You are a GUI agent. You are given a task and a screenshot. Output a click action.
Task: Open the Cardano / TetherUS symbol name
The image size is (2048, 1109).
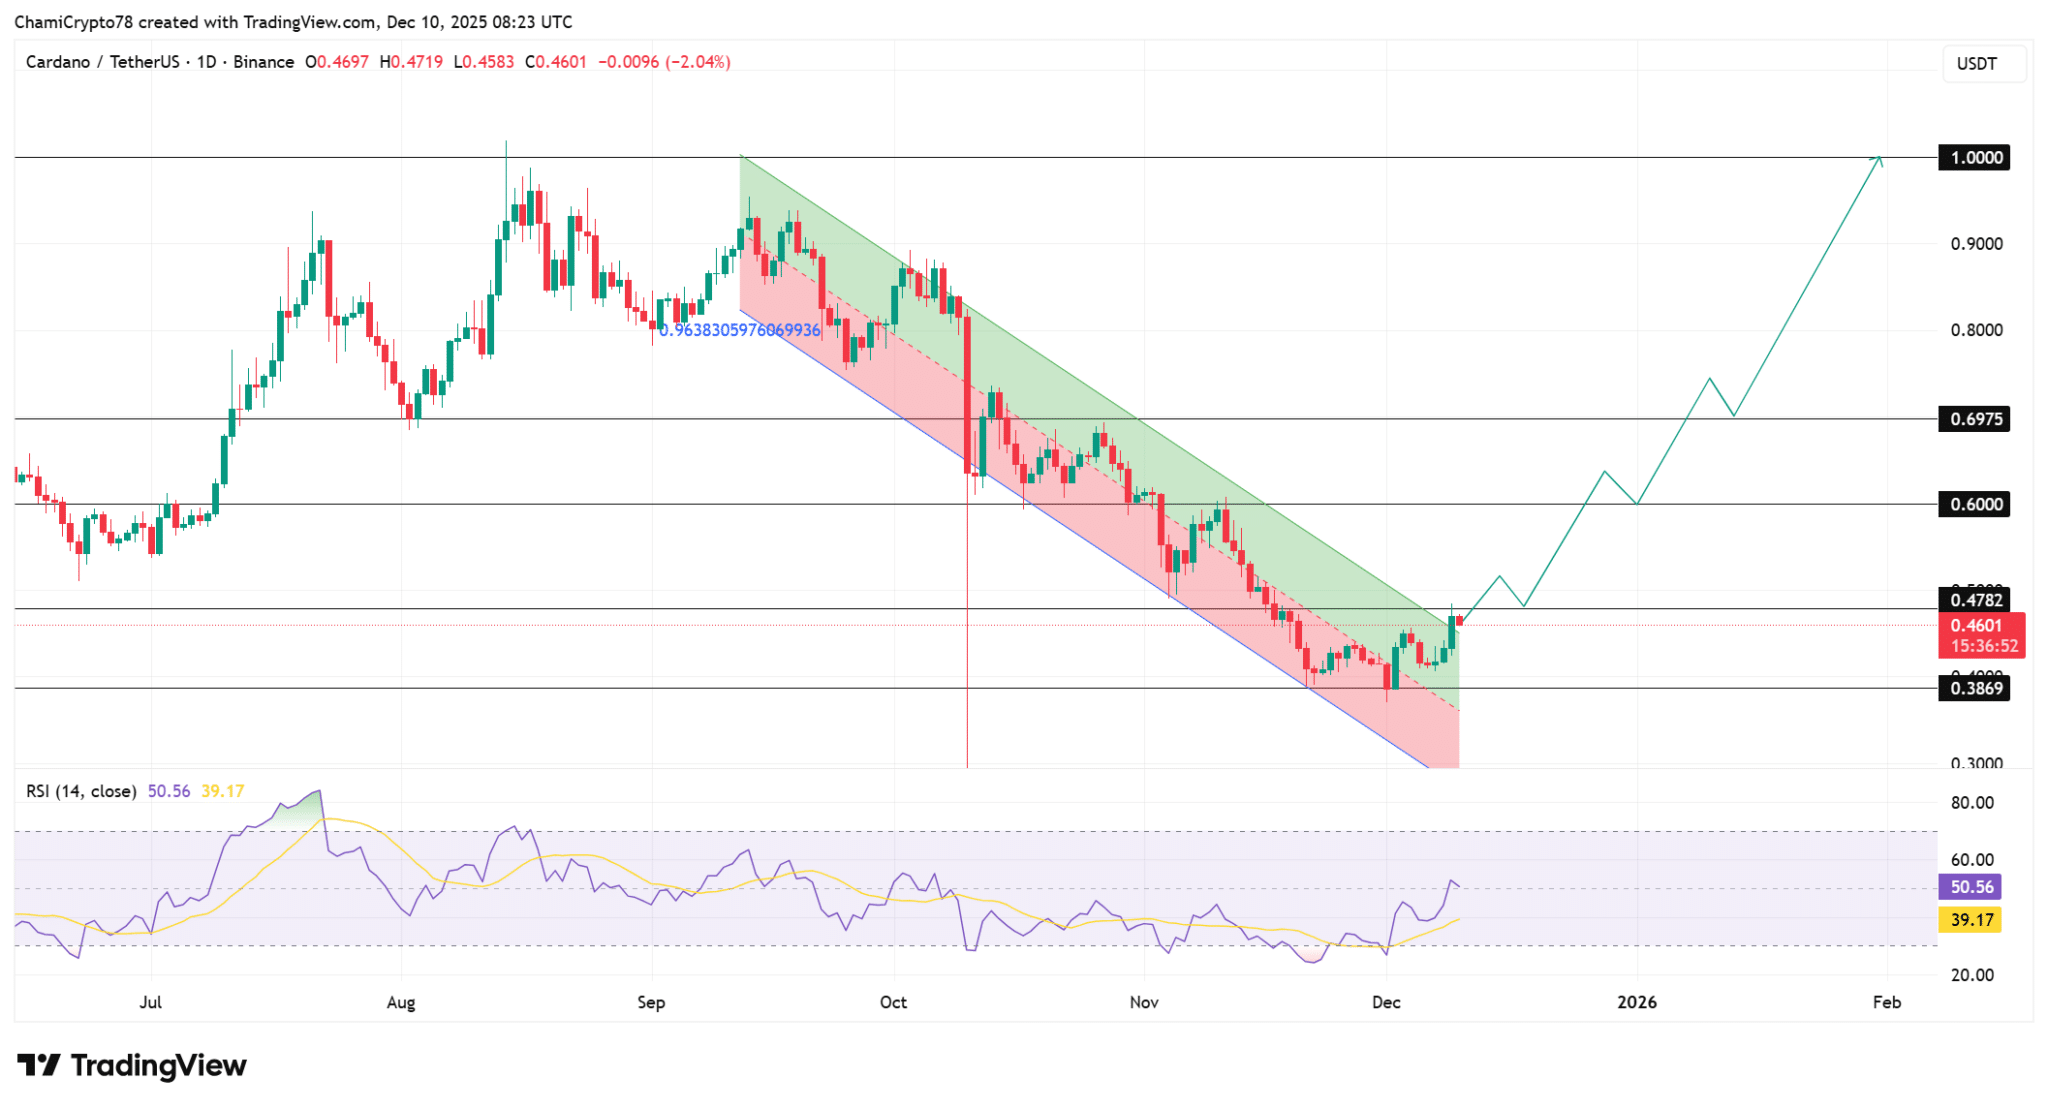(102, 61)
